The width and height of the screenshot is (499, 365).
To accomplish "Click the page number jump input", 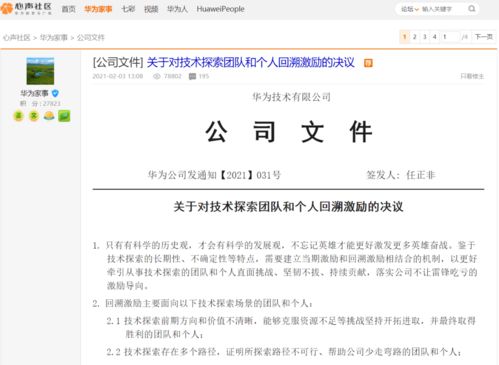I will point(451,37).
